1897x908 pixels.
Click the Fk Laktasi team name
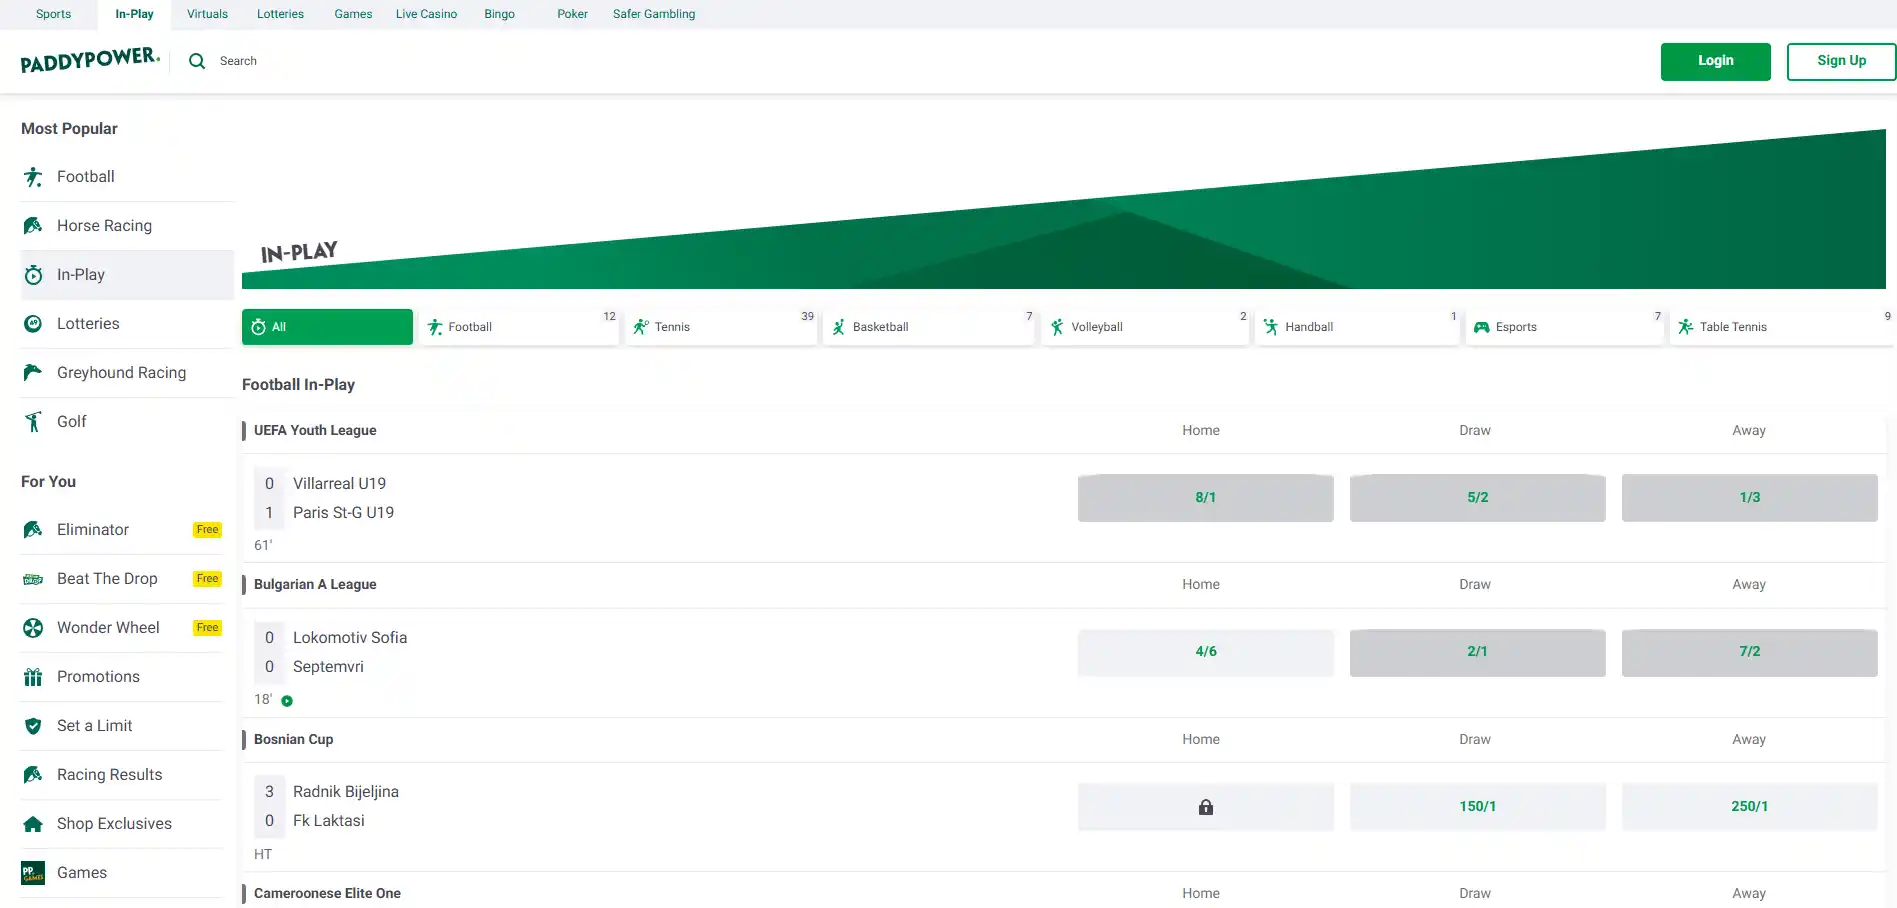tap(329, 821)
